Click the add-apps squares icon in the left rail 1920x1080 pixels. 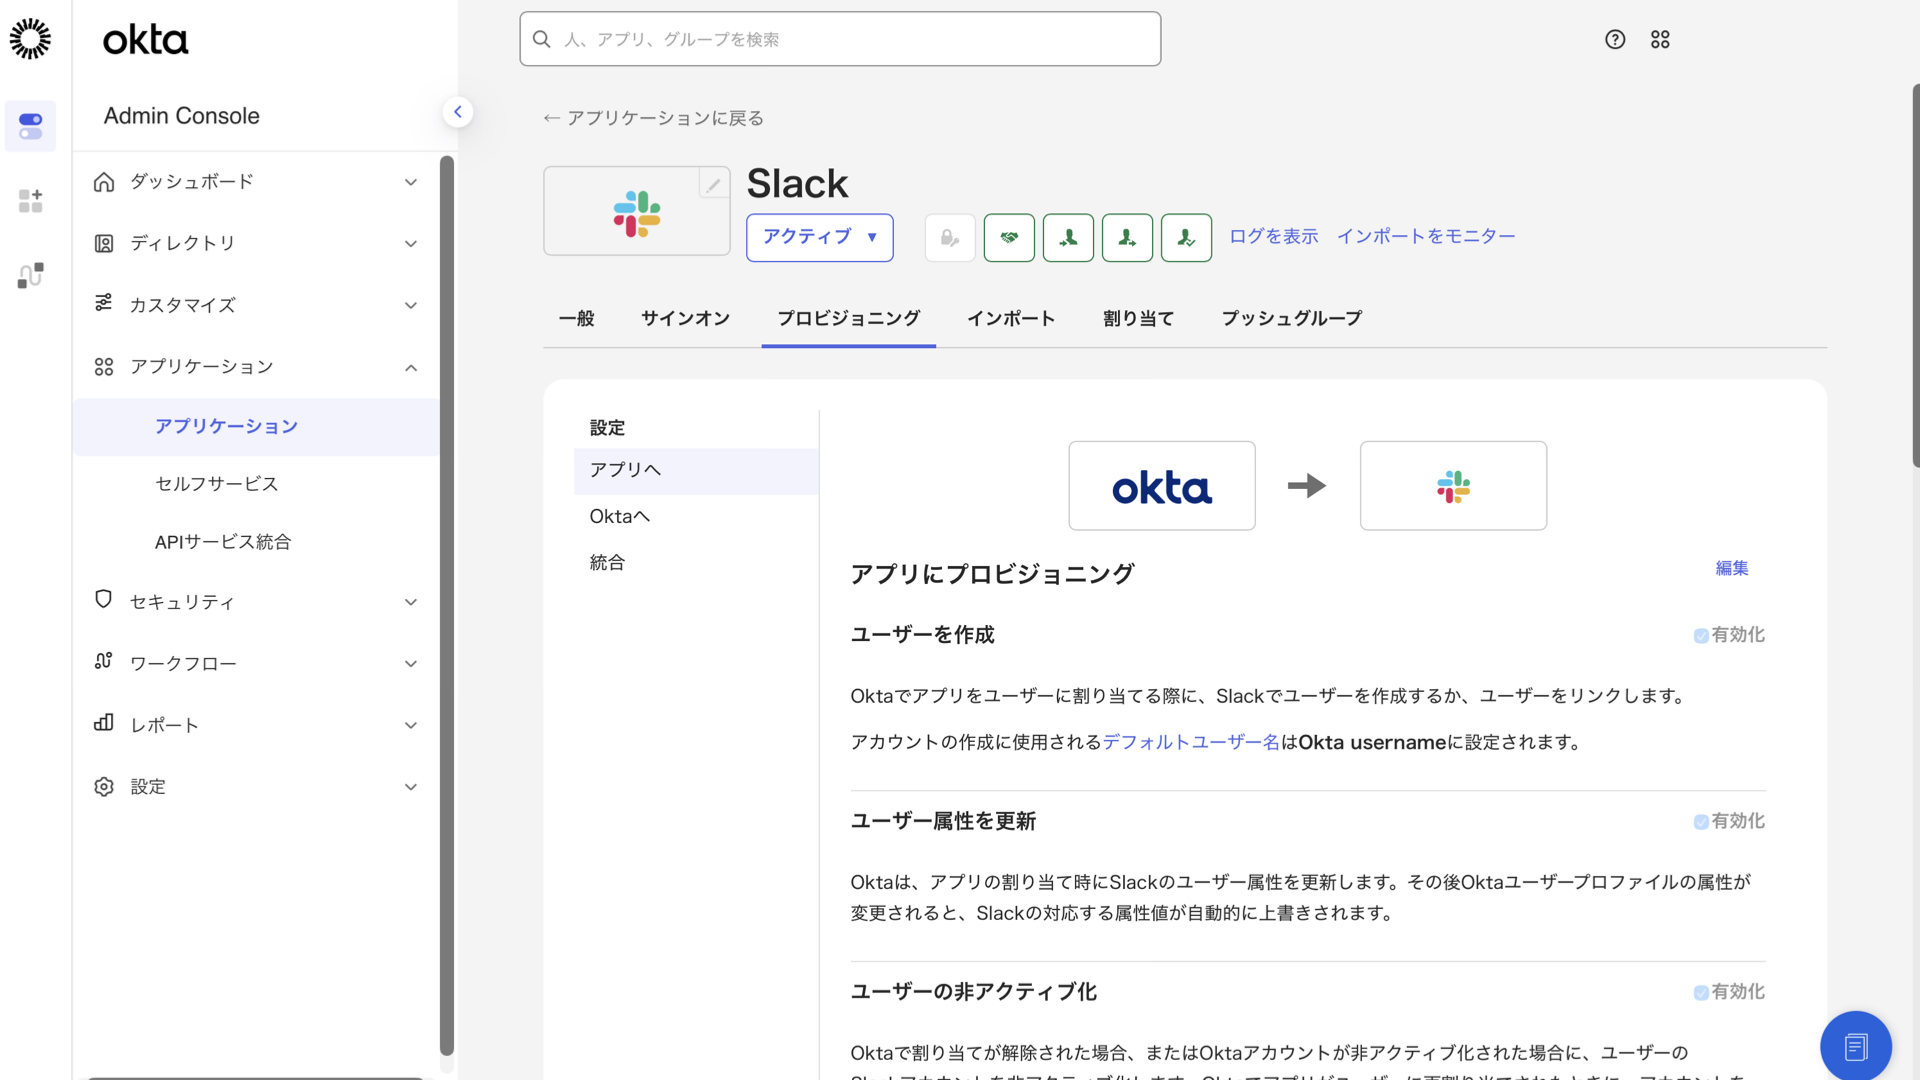[30, 200]
